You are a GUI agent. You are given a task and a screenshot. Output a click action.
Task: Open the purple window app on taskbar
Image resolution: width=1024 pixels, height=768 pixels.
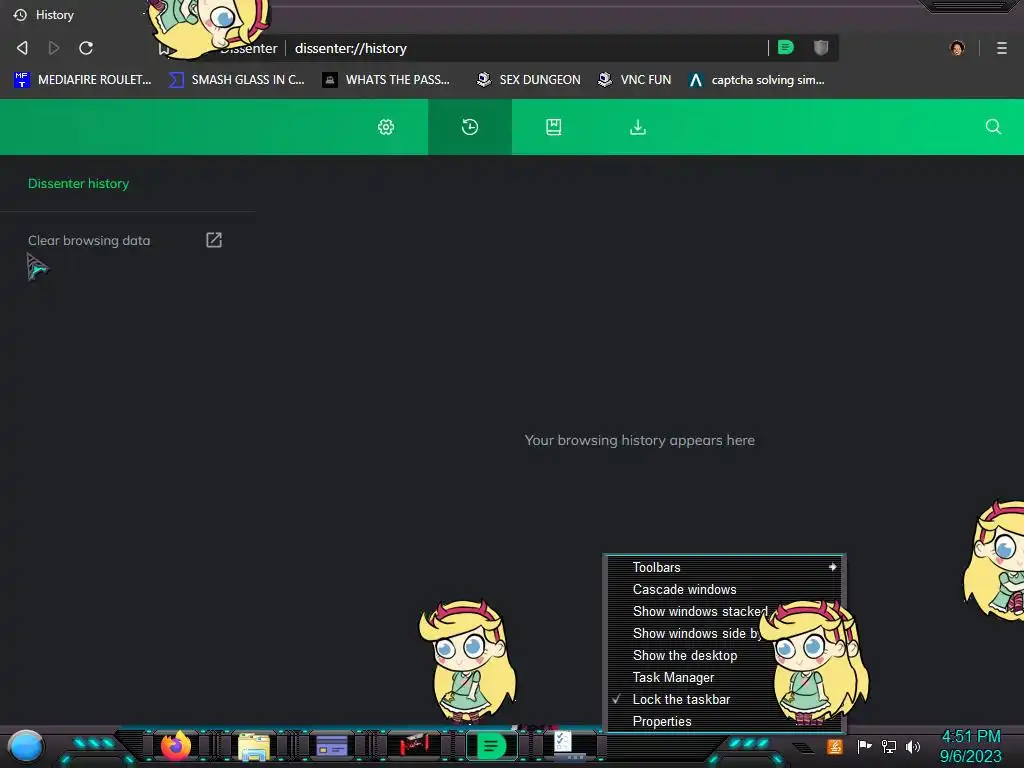332,746
